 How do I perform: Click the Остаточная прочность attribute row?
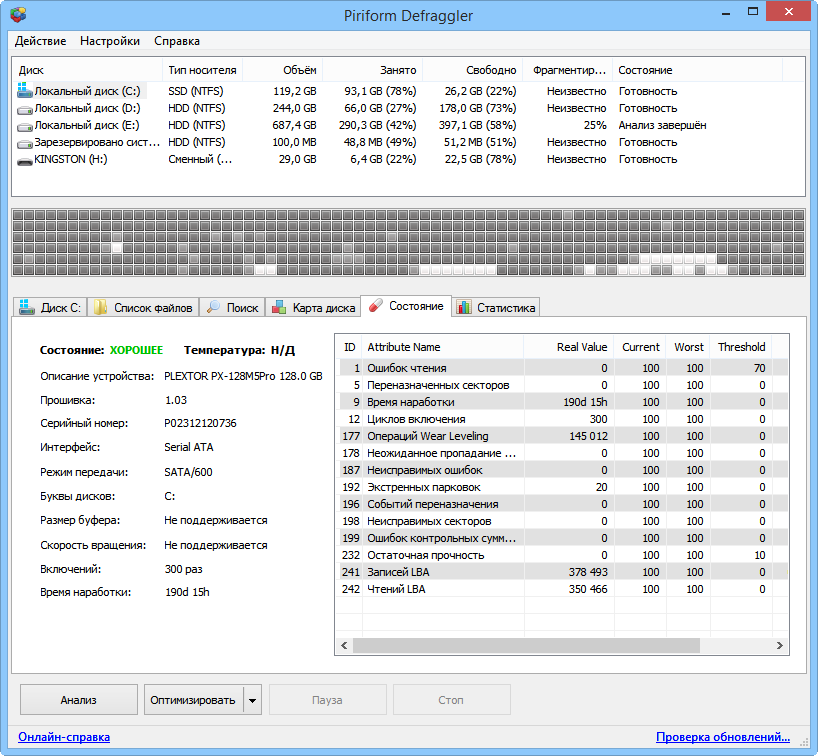tap(562, 555)
